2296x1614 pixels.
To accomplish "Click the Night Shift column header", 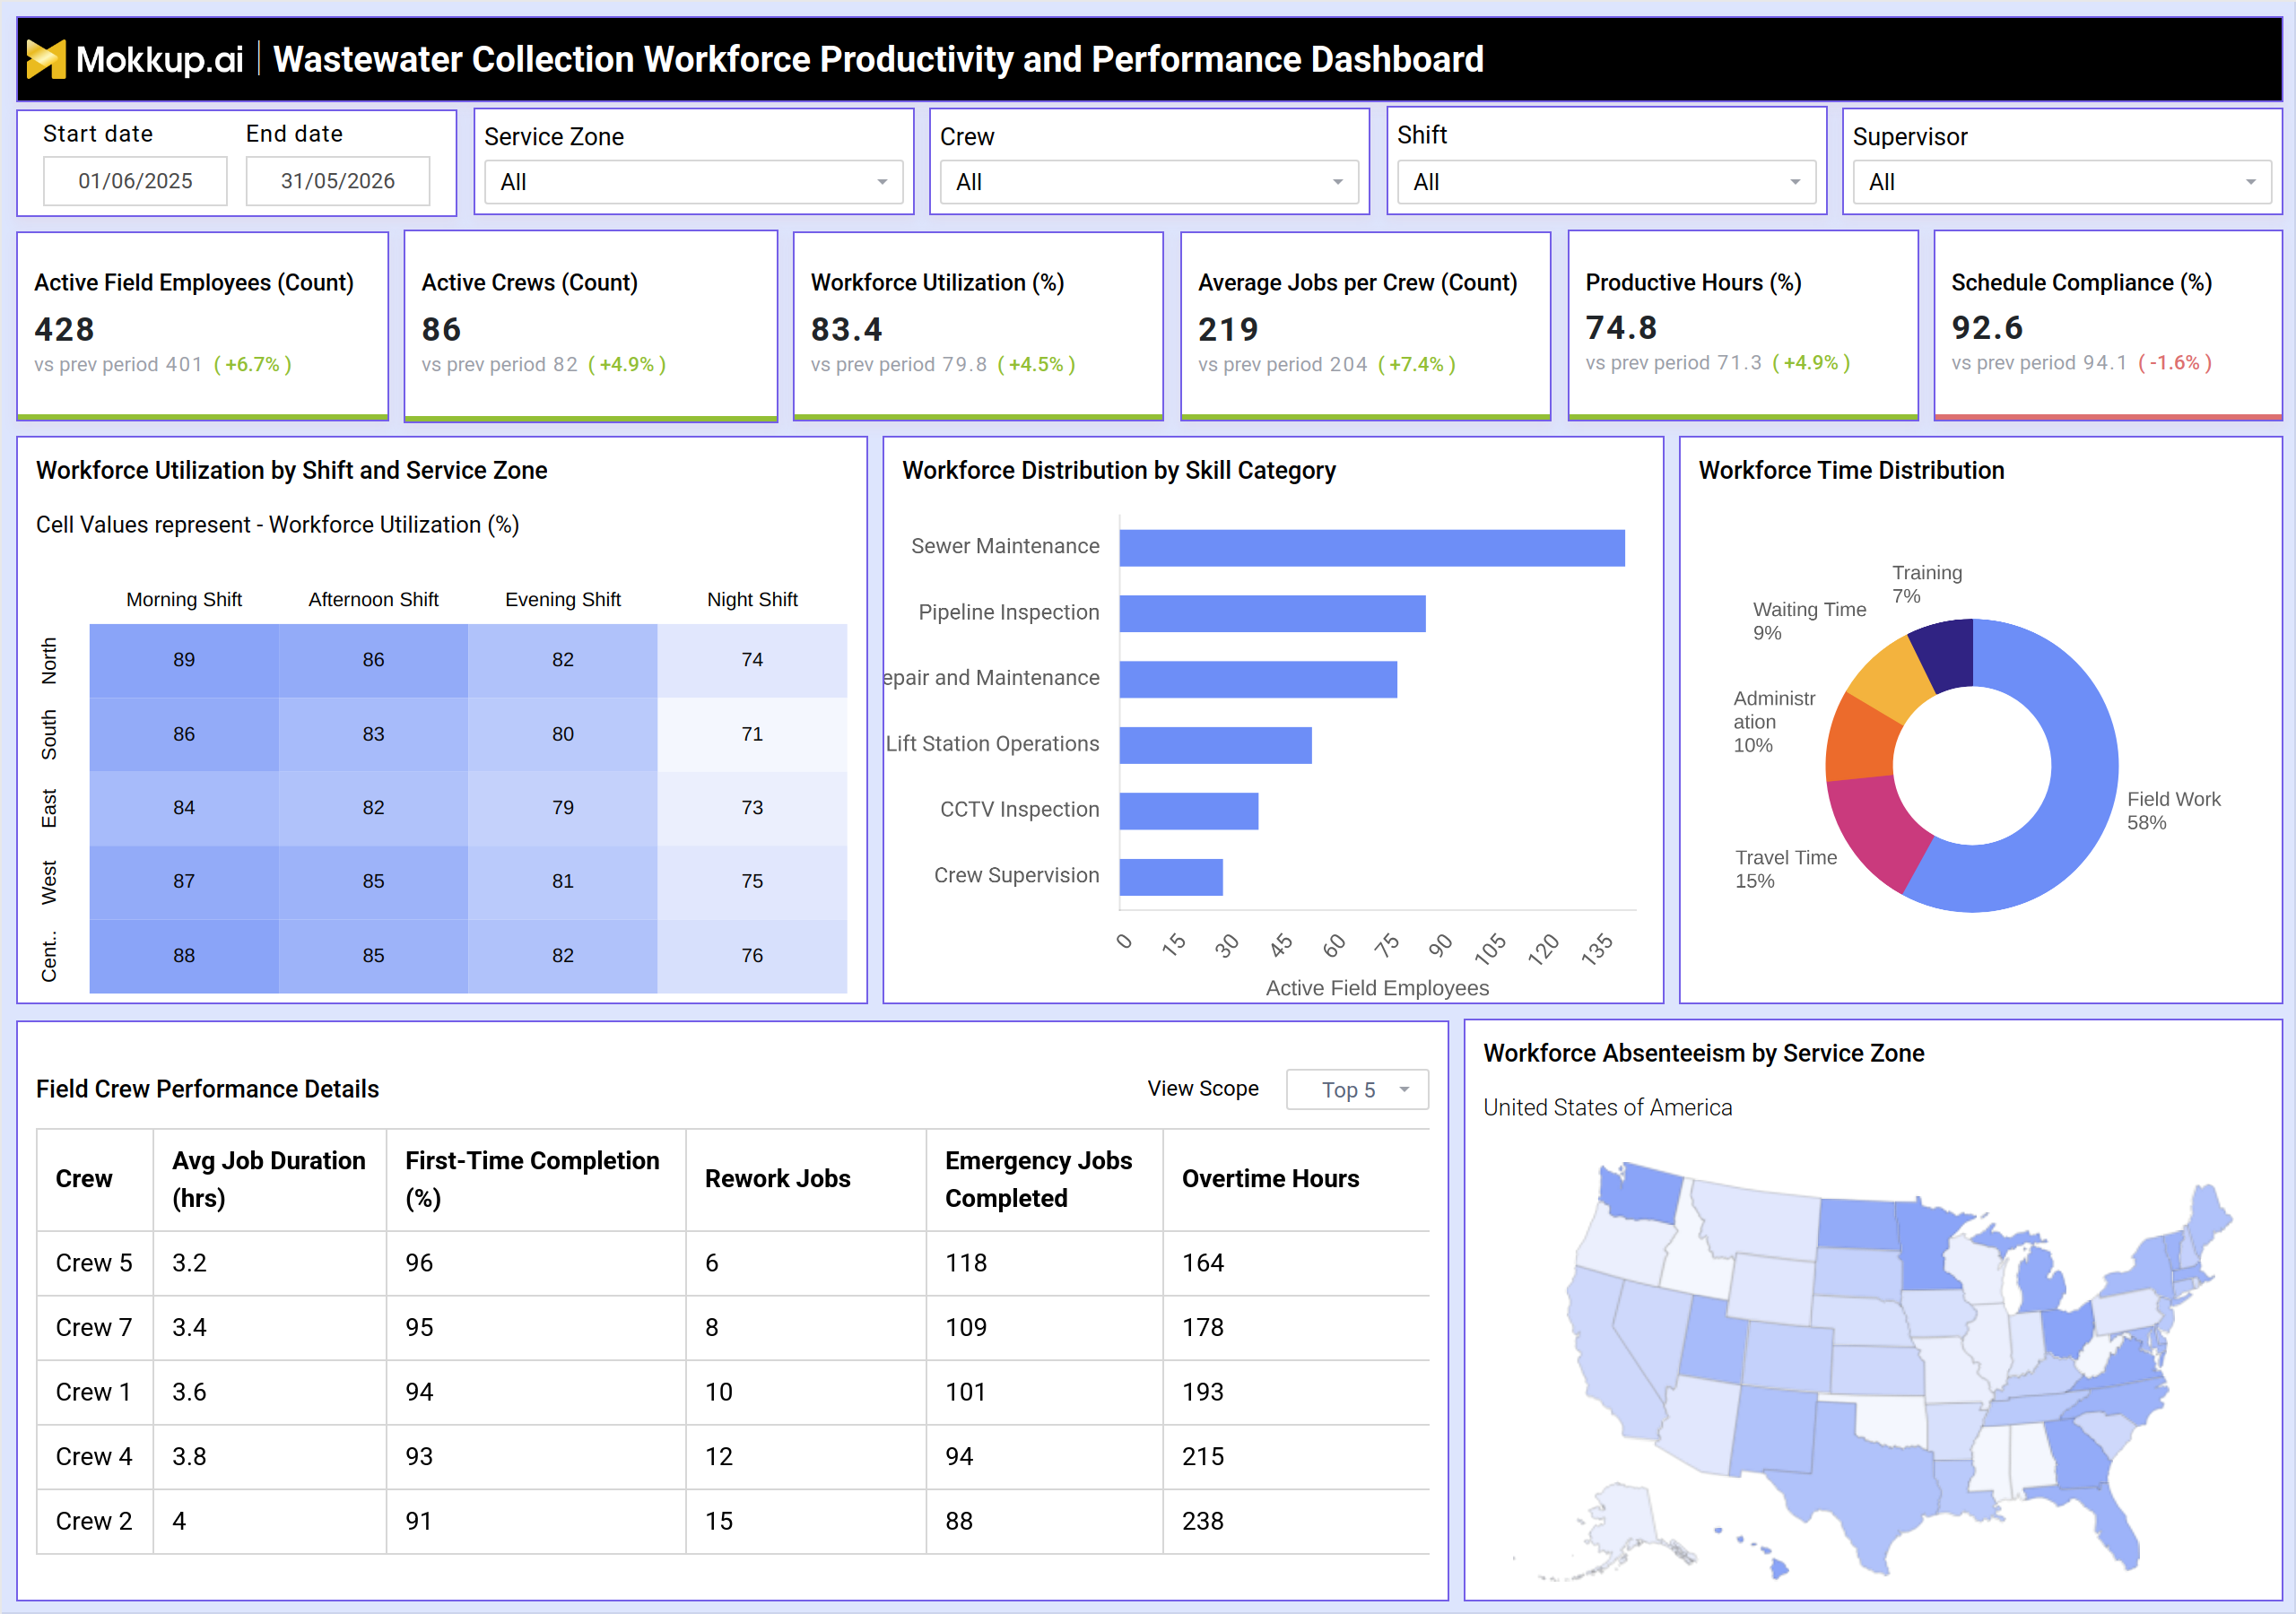I will click(752, 599).
